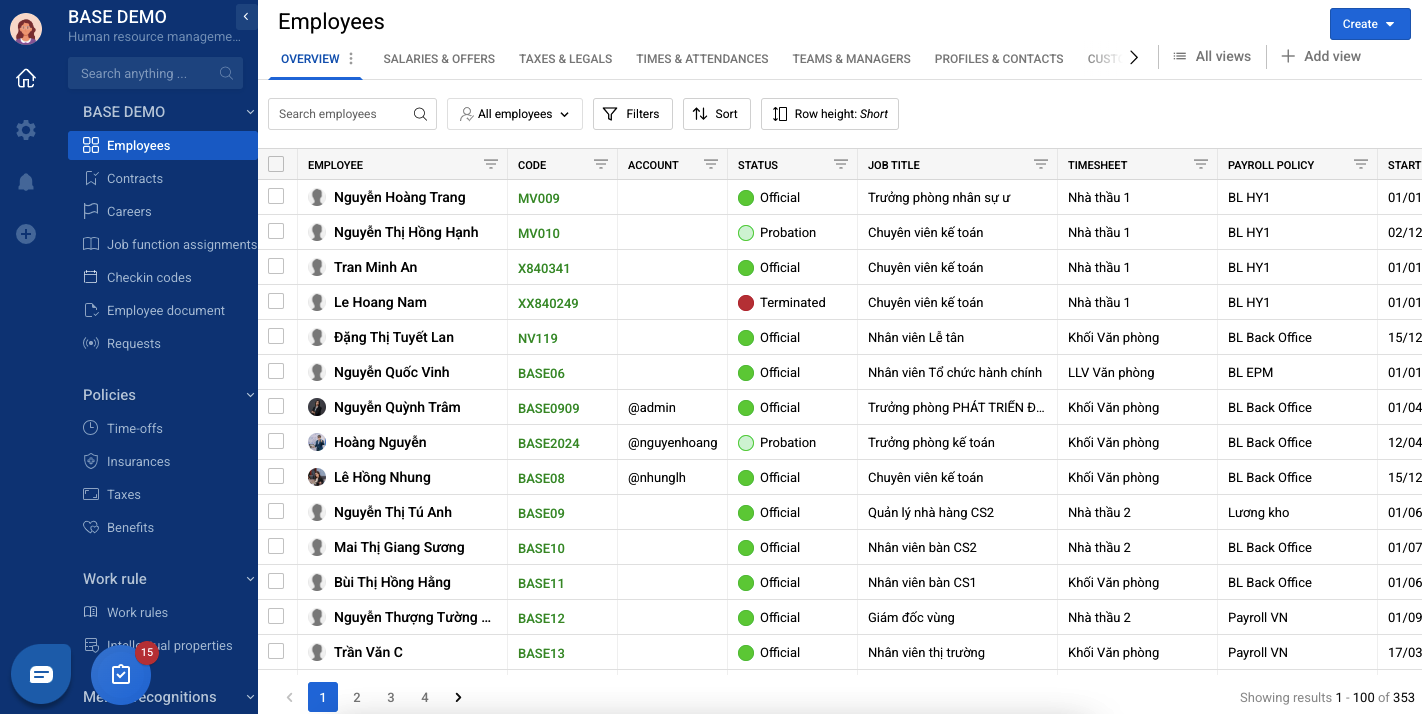Select checkbox for Nguyễn Quốc Vinh
The width and height of the screenshot is (1422, 714).
coord(276,371)
